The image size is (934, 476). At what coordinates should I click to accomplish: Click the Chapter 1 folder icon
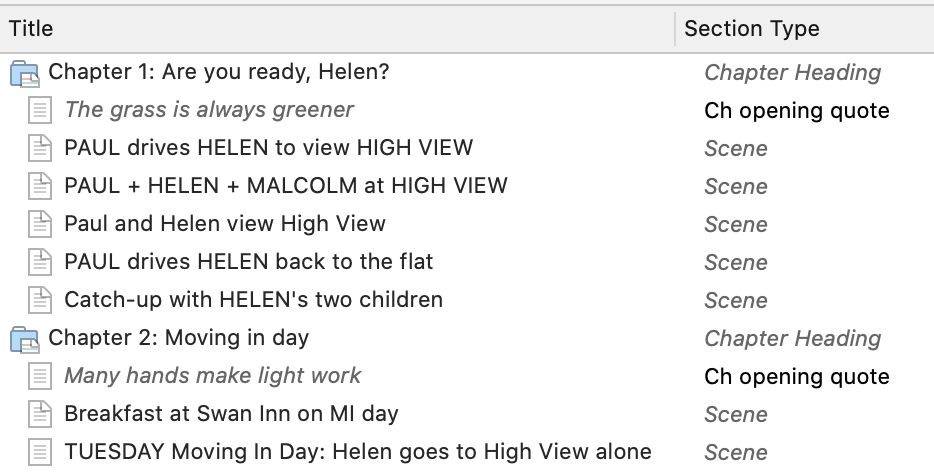24,74
